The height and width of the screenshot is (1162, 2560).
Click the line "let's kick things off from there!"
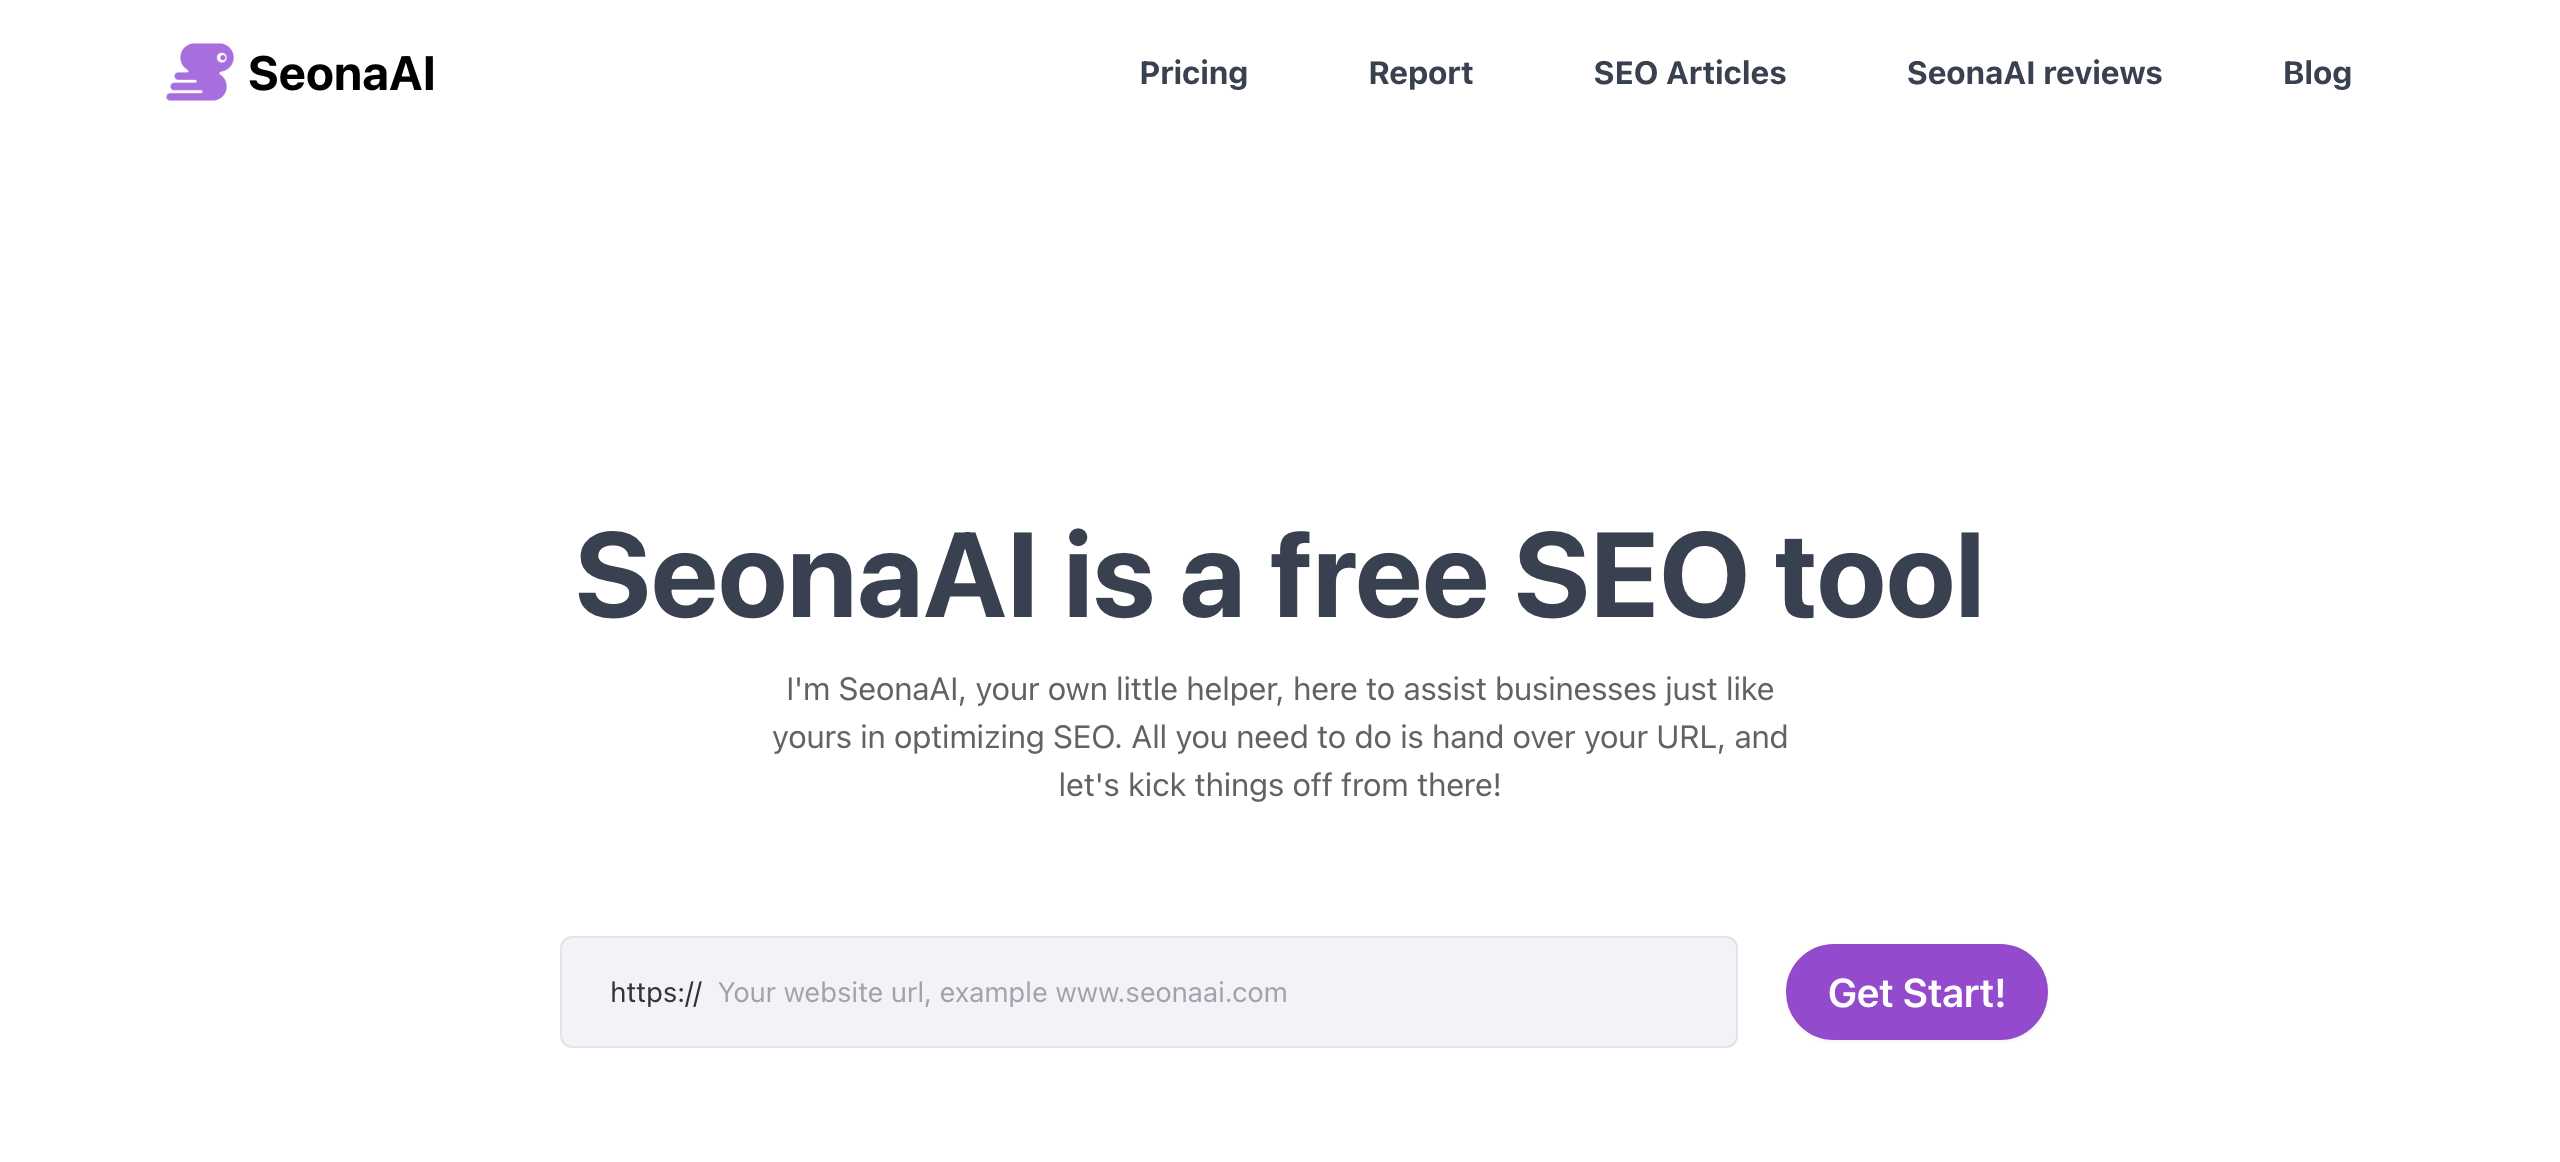(x=1280, y=785)
